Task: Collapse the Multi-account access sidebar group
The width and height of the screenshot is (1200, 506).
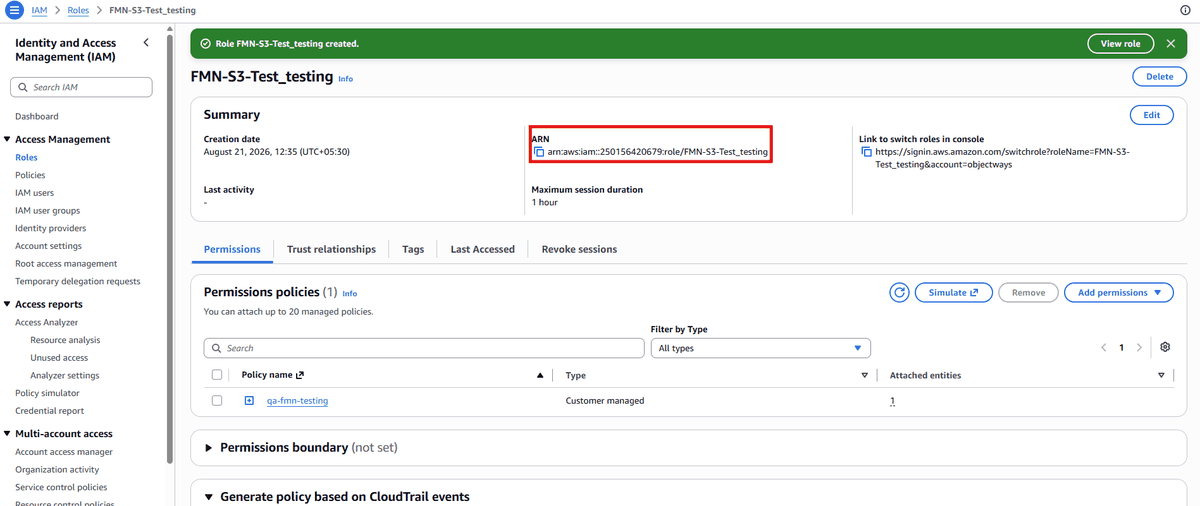Action: 8,434
